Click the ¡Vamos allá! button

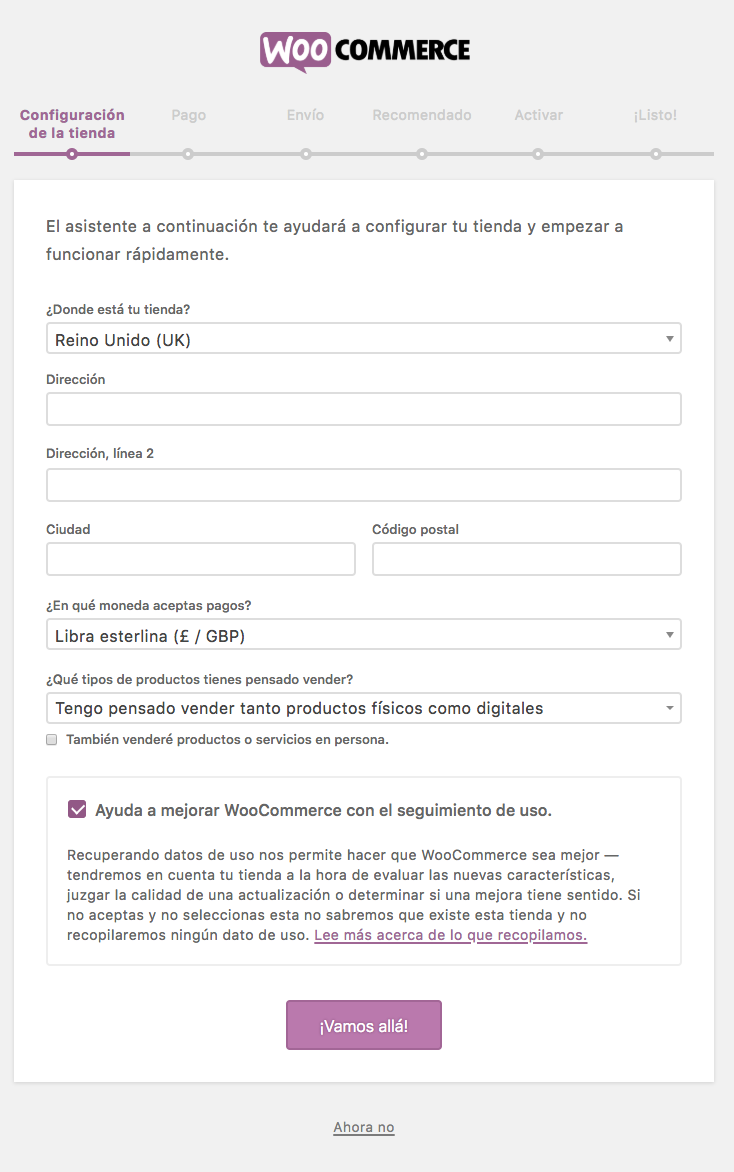coord(363,1024)
